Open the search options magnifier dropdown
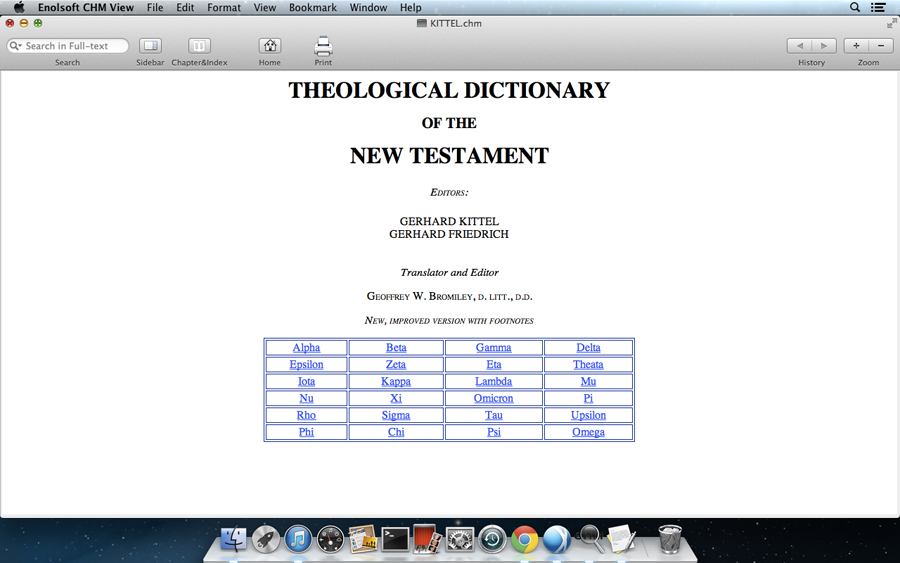This screenshot has width=900, height=563. point(15,46)
